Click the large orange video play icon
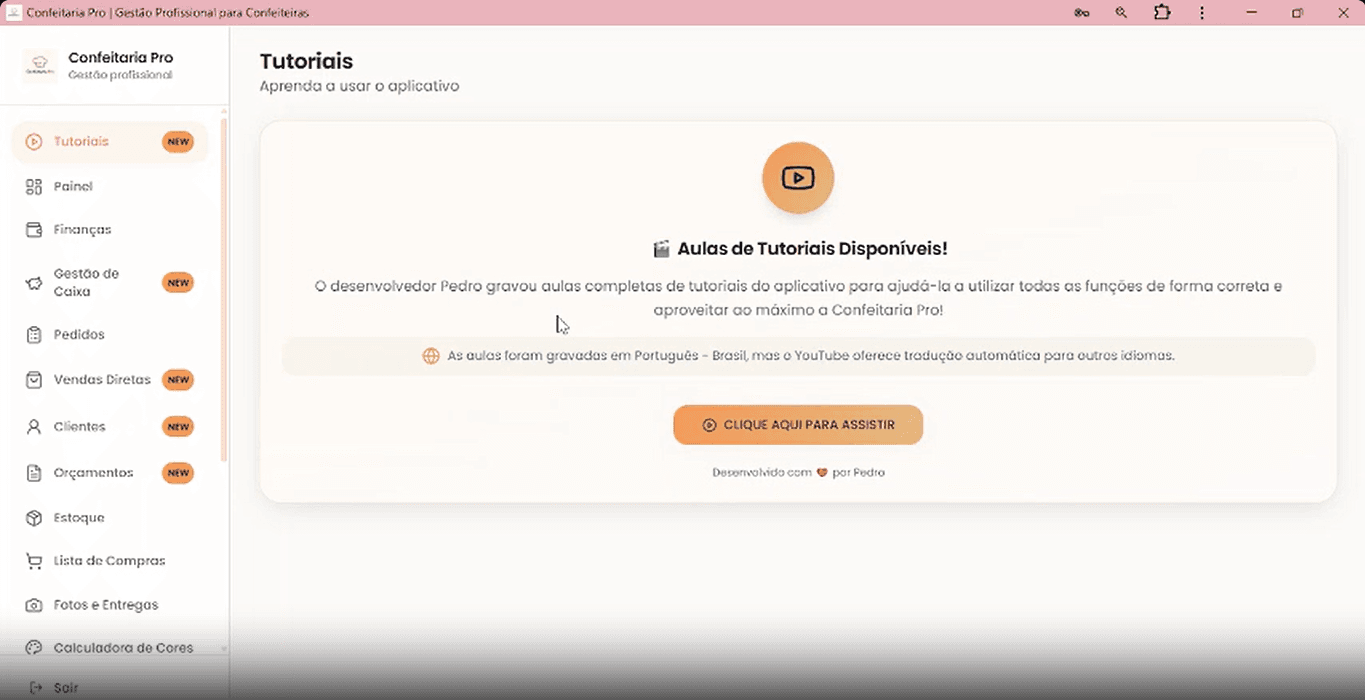Viewport: 1365px width, 700px height. pos(798,178)
